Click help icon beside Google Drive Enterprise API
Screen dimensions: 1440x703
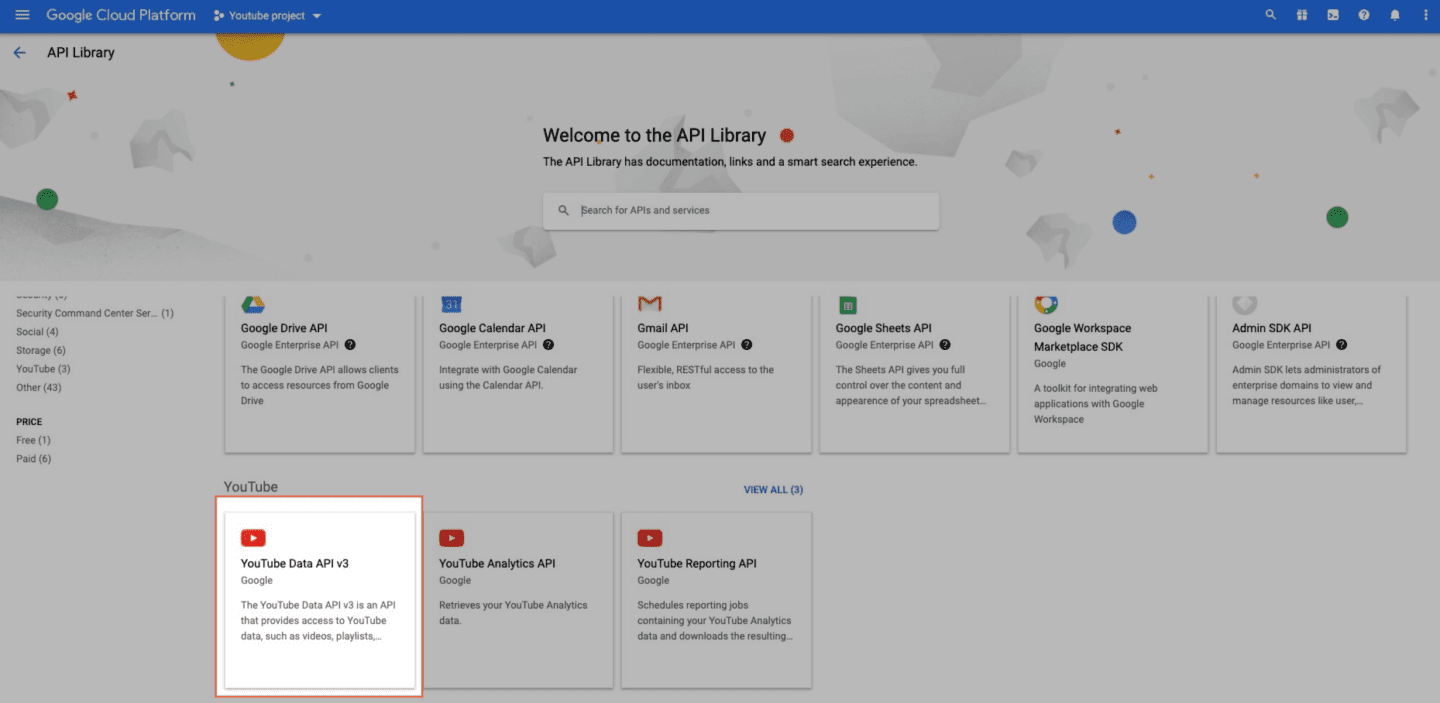[350, 345]
